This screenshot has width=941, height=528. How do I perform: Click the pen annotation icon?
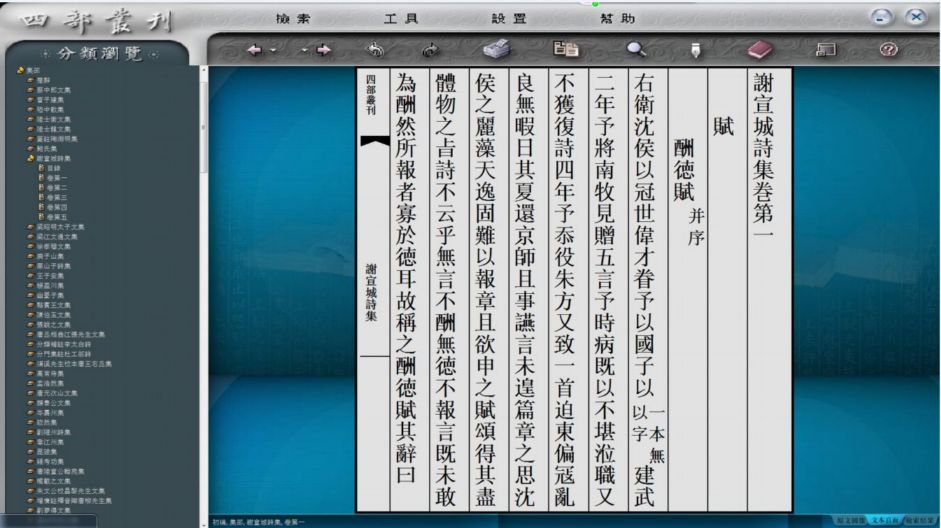coord(695,49)
